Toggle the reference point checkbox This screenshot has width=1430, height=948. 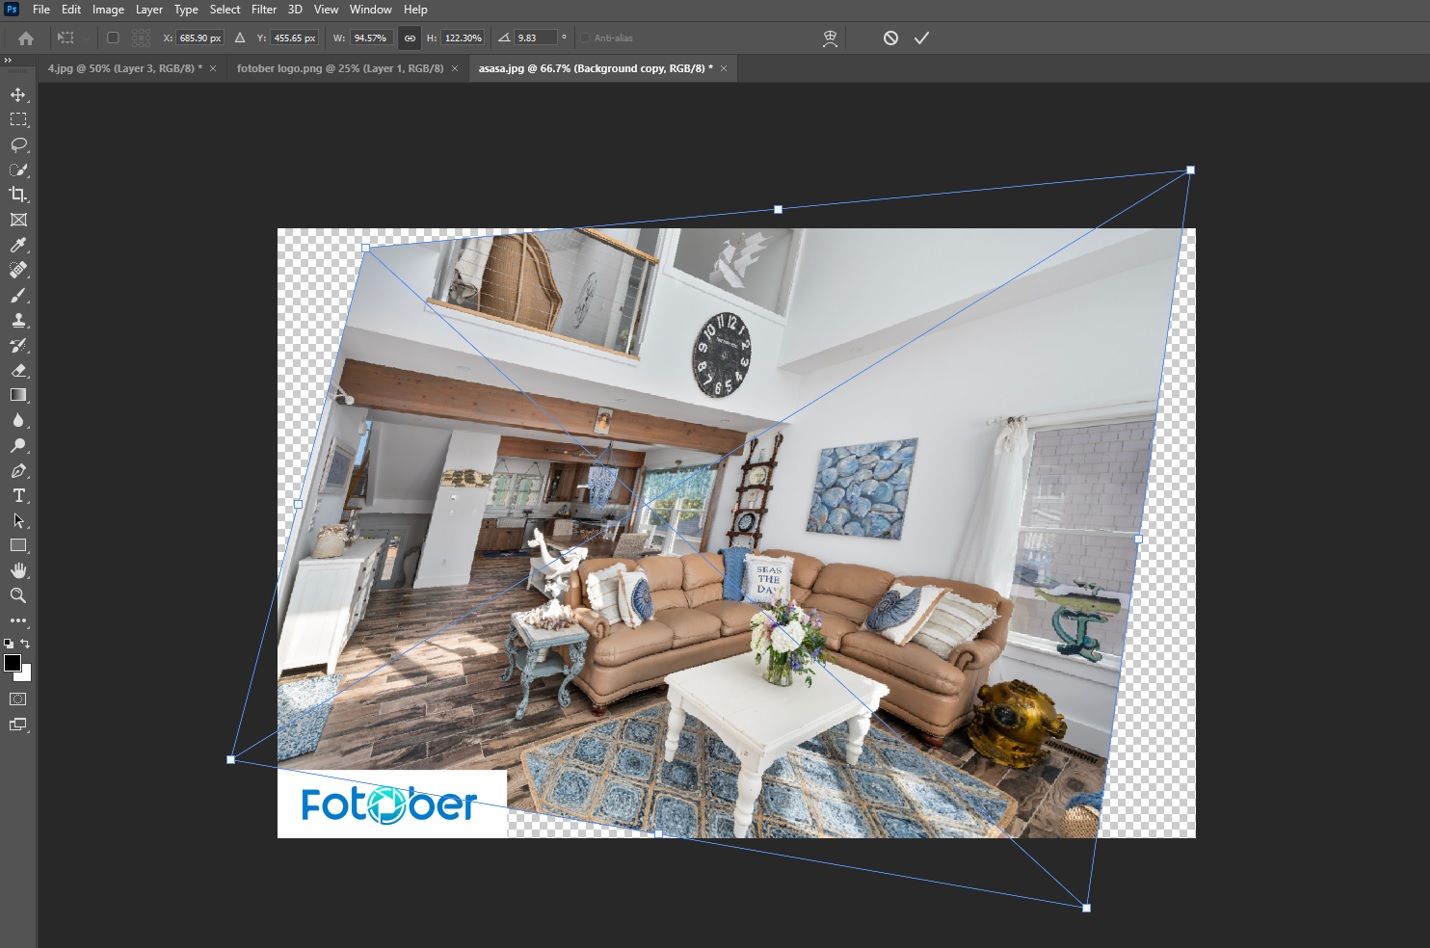tap(113, 38)
